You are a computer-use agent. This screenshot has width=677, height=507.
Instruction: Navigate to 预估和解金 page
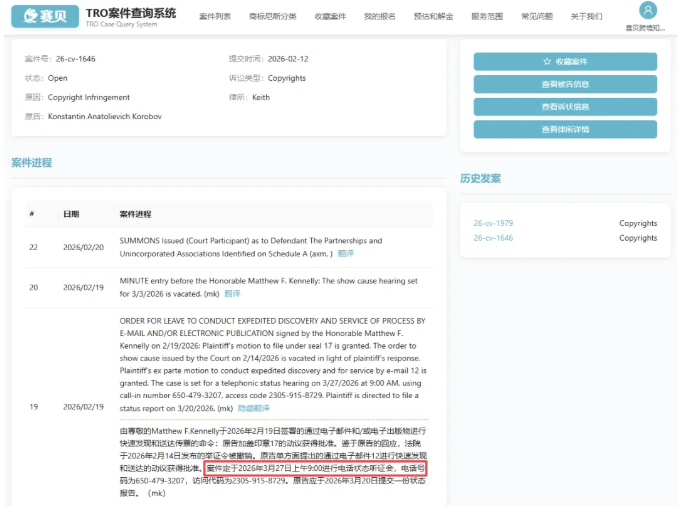(432, 17)
